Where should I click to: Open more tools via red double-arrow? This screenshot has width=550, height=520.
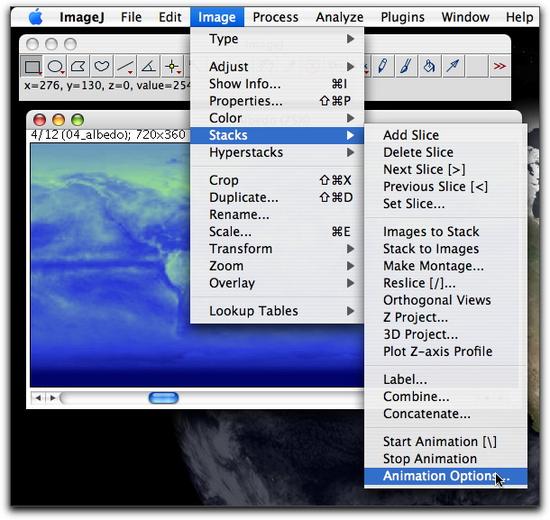[x=500, y=66]
